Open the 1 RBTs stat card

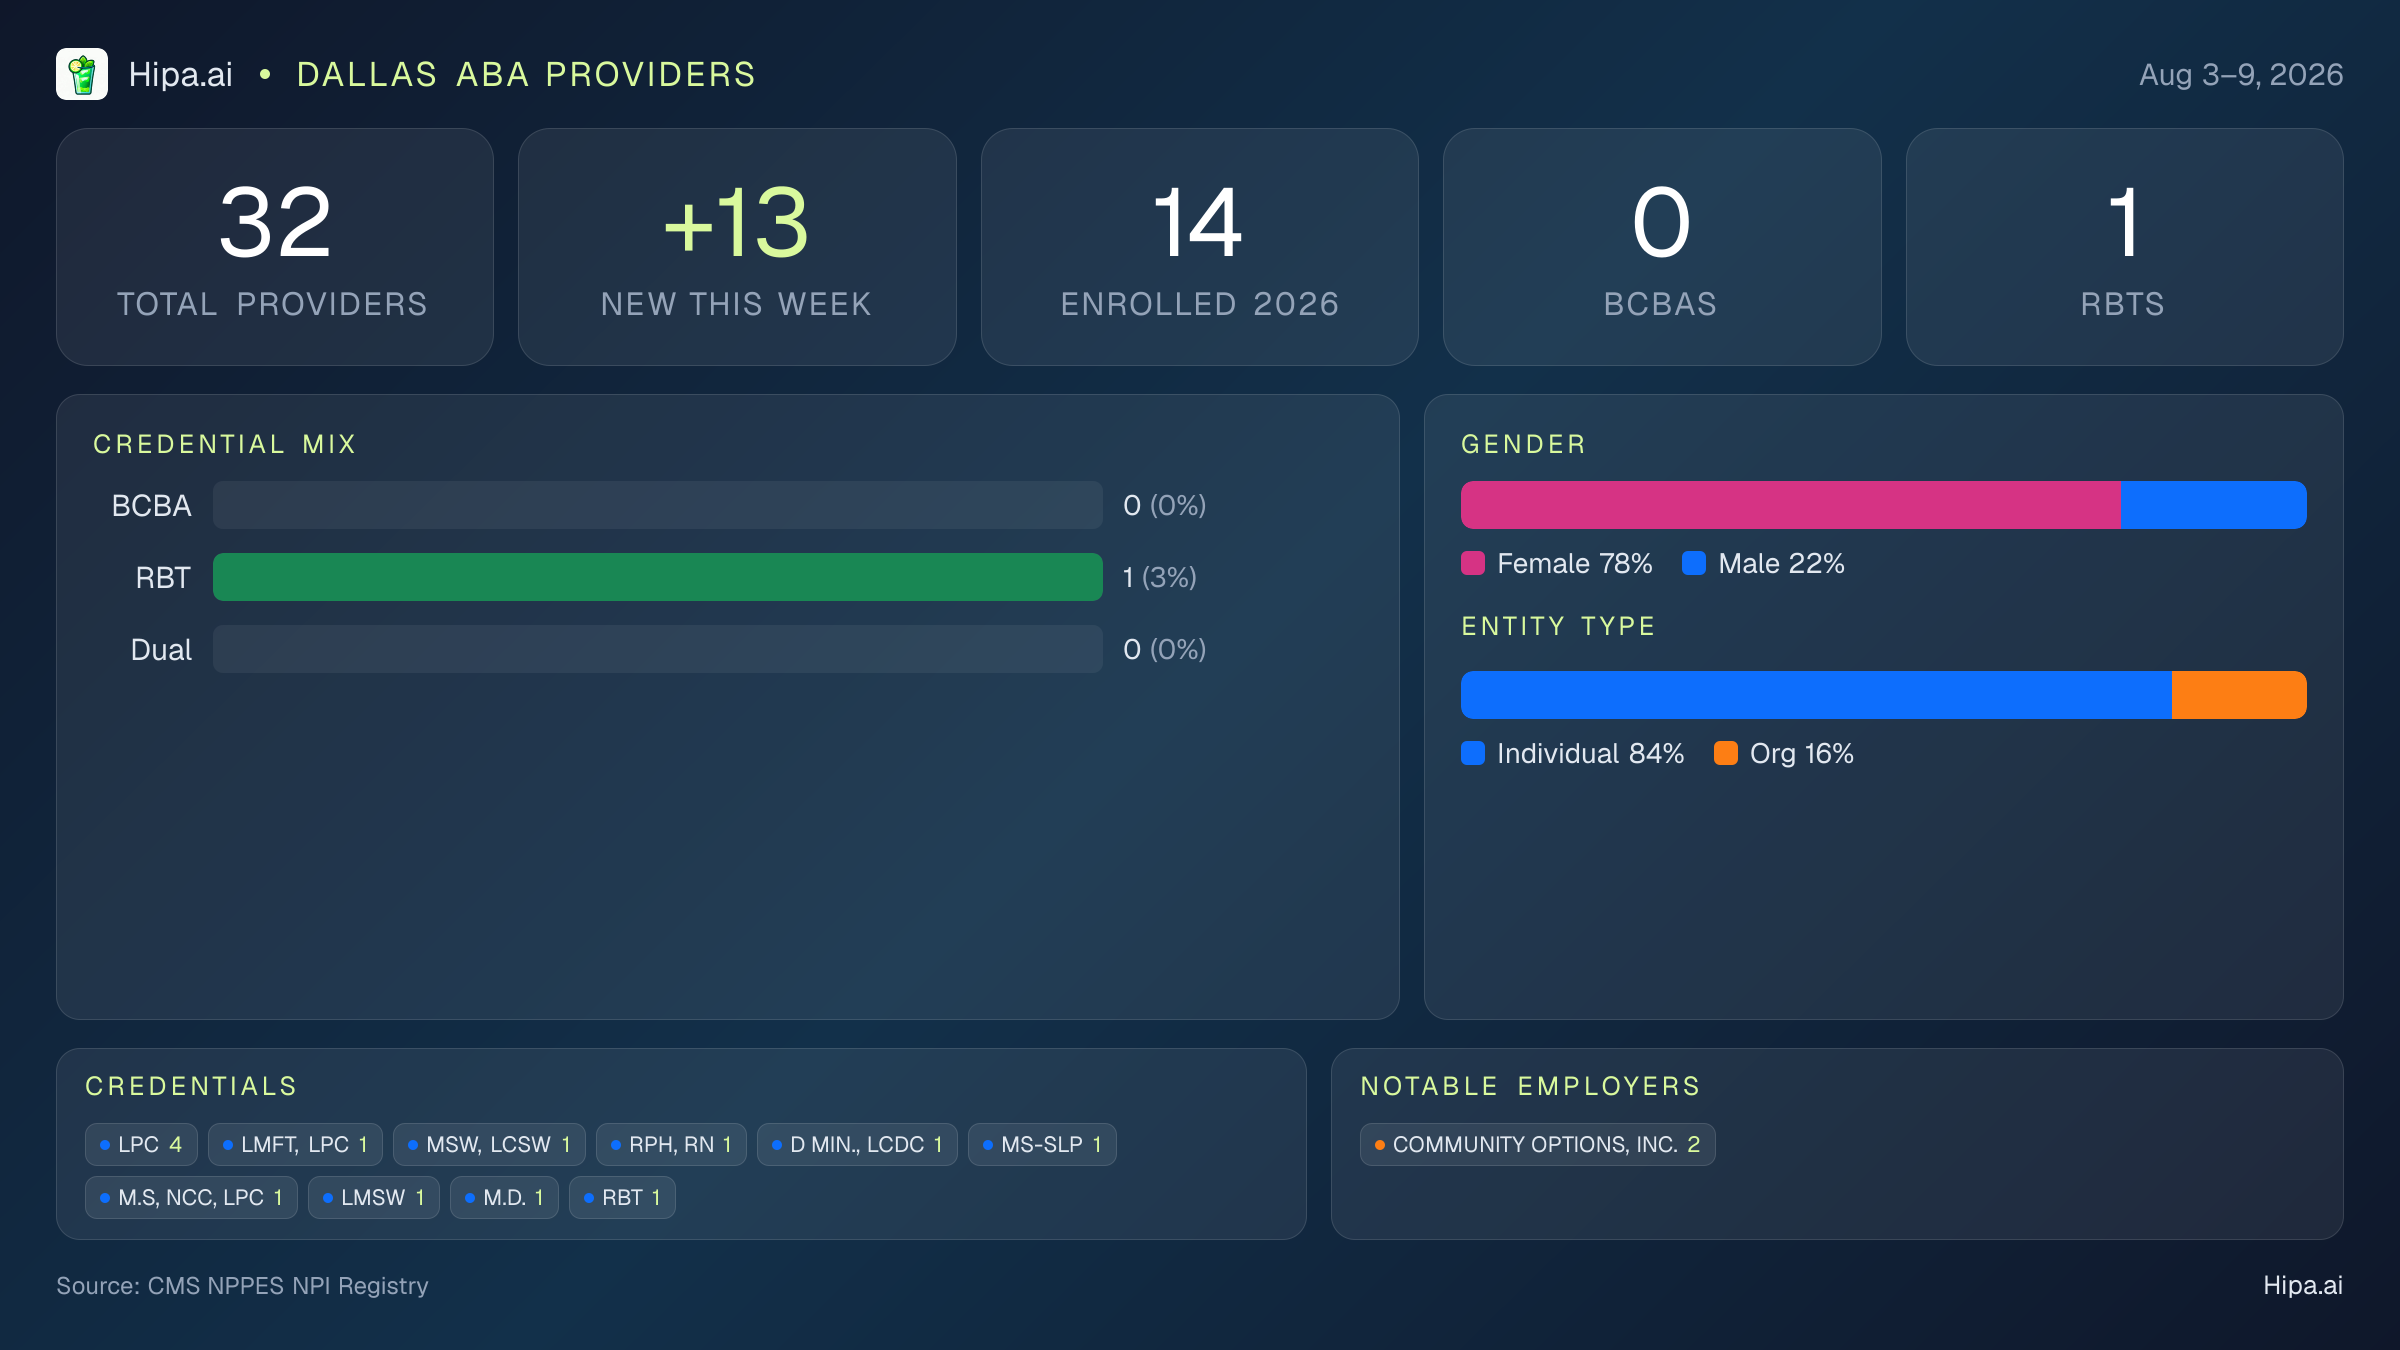coord(2125,247)
